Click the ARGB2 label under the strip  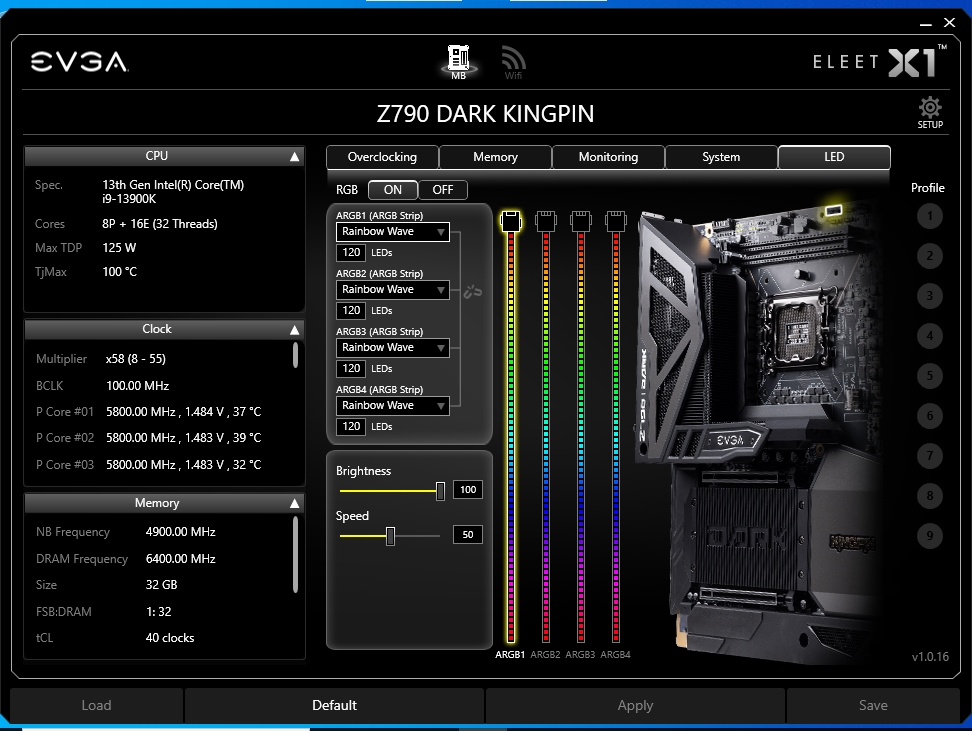546,655
